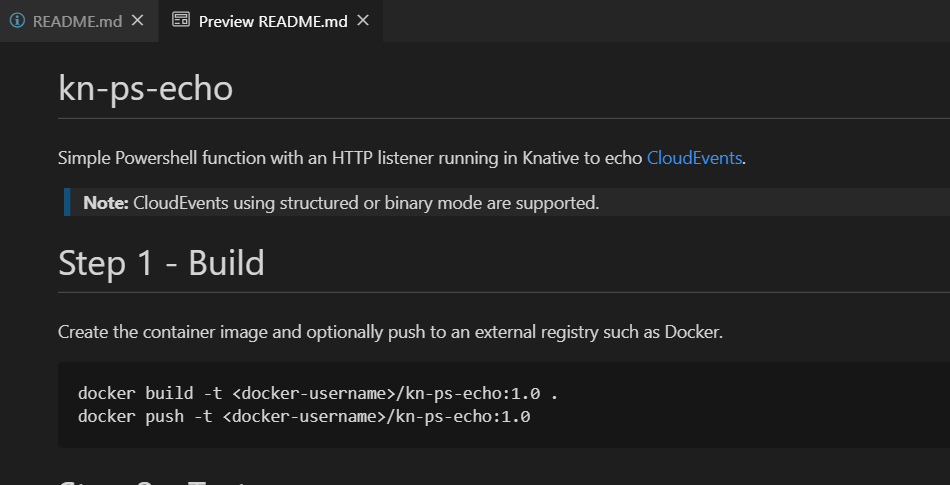Open the CloudEvents hyperlink

694,157
